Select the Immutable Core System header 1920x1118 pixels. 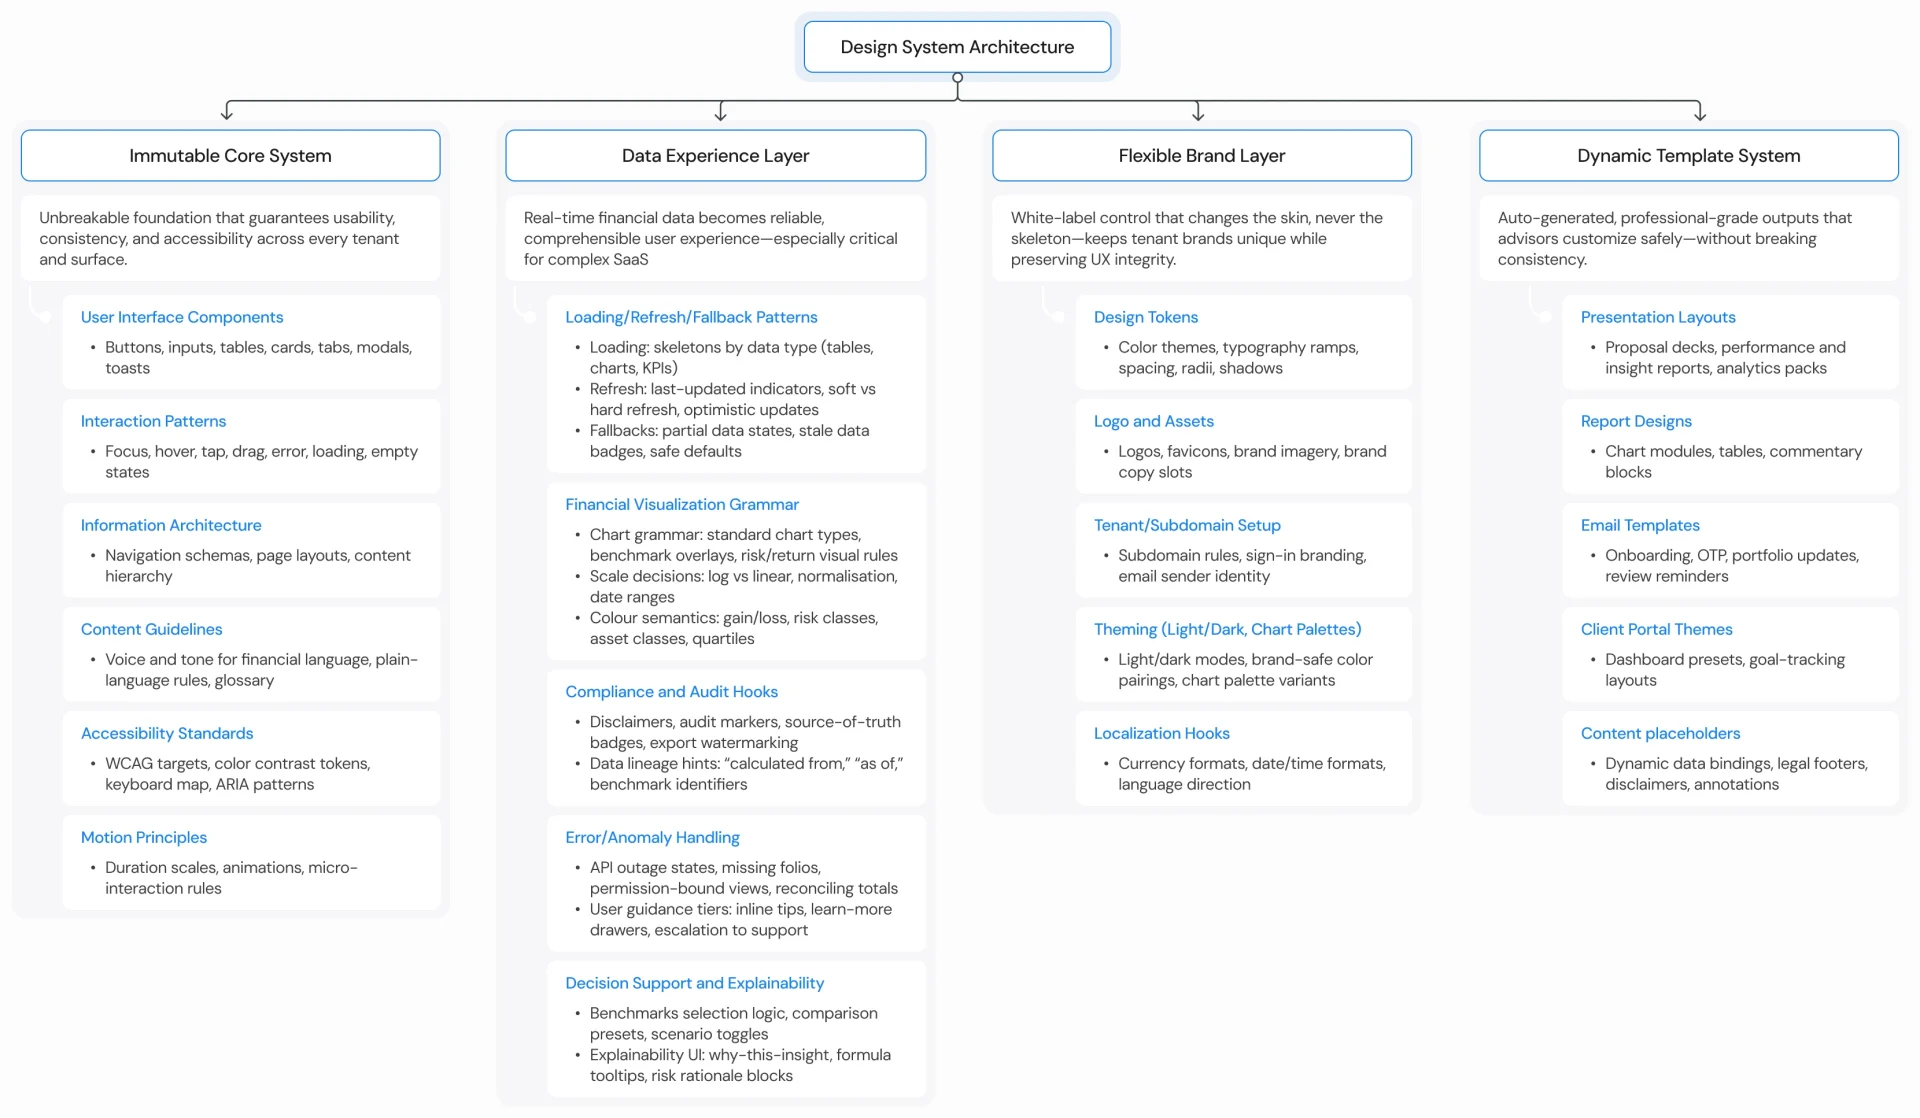tap(230, 156)
